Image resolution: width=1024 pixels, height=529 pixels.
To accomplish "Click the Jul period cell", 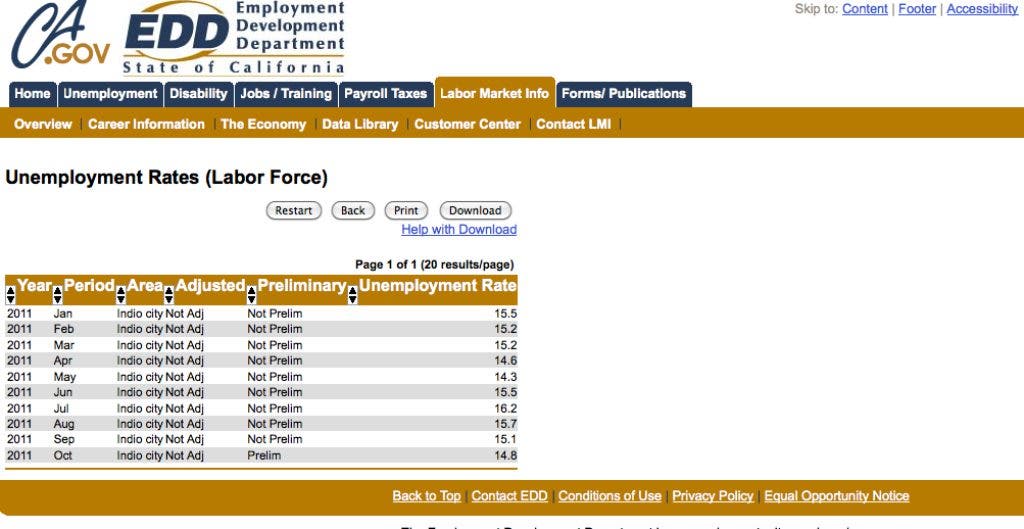I will [x=61, y=408].
